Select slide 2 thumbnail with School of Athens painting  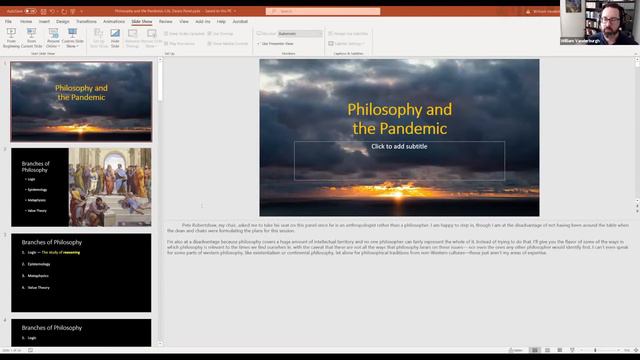point(81,187)
